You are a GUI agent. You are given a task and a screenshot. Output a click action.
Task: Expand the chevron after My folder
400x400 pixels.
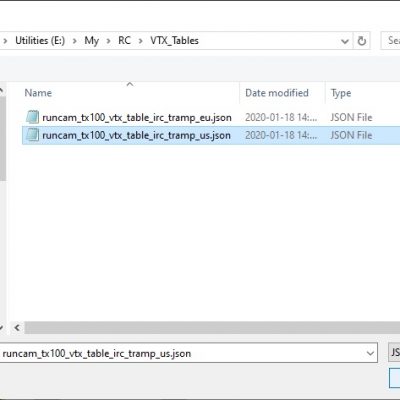point(108,41)
